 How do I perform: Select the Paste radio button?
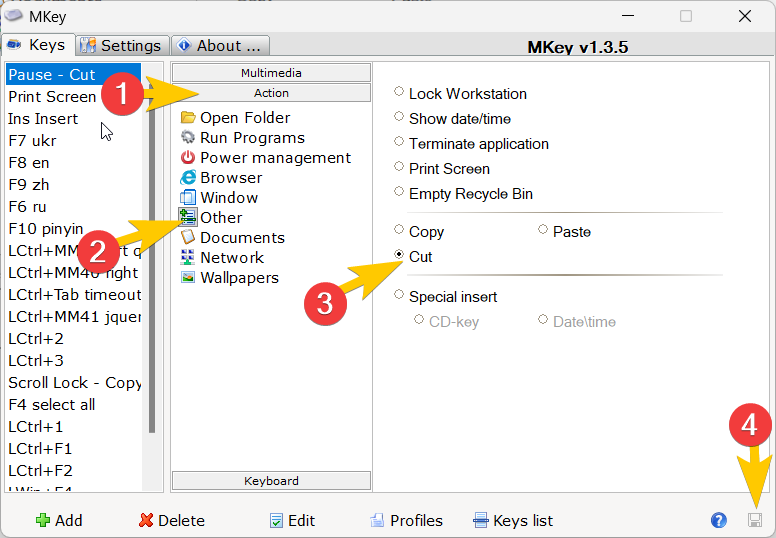point(543,229)
